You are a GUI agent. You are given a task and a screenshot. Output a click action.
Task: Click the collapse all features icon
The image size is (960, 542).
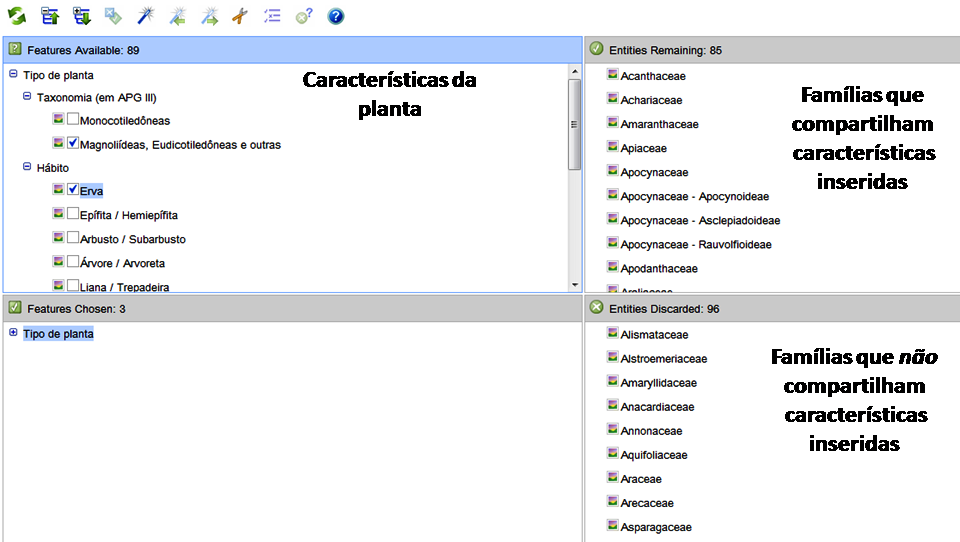click(x=50, y=16)
